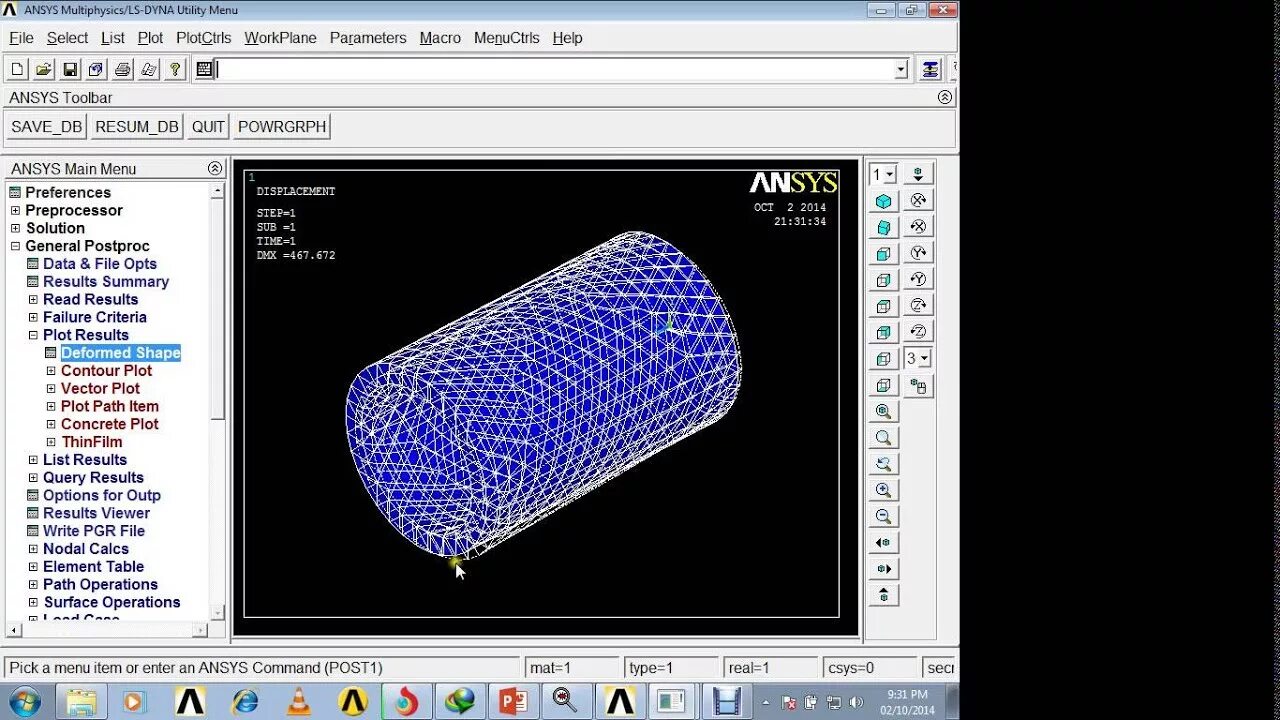The image size is (1280, 720).
Task: Expand the Read Results node
Action: coord(33,299)
